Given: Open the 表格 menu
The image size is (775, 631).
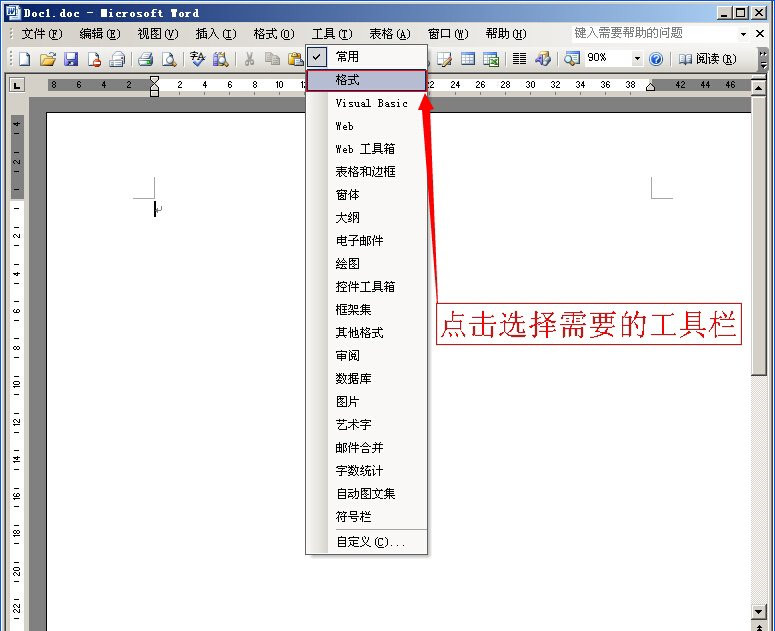Looking at the screenshot, I should pos(389,34).
